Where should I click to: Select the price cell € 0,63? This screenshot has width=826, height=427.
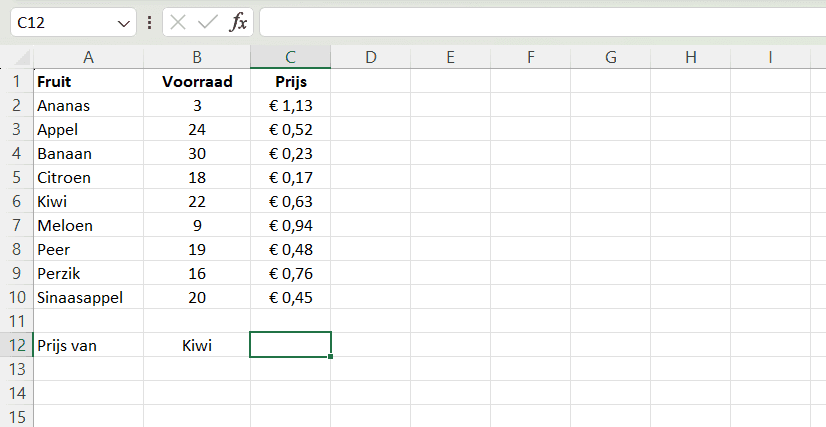(x=290, y=201)
